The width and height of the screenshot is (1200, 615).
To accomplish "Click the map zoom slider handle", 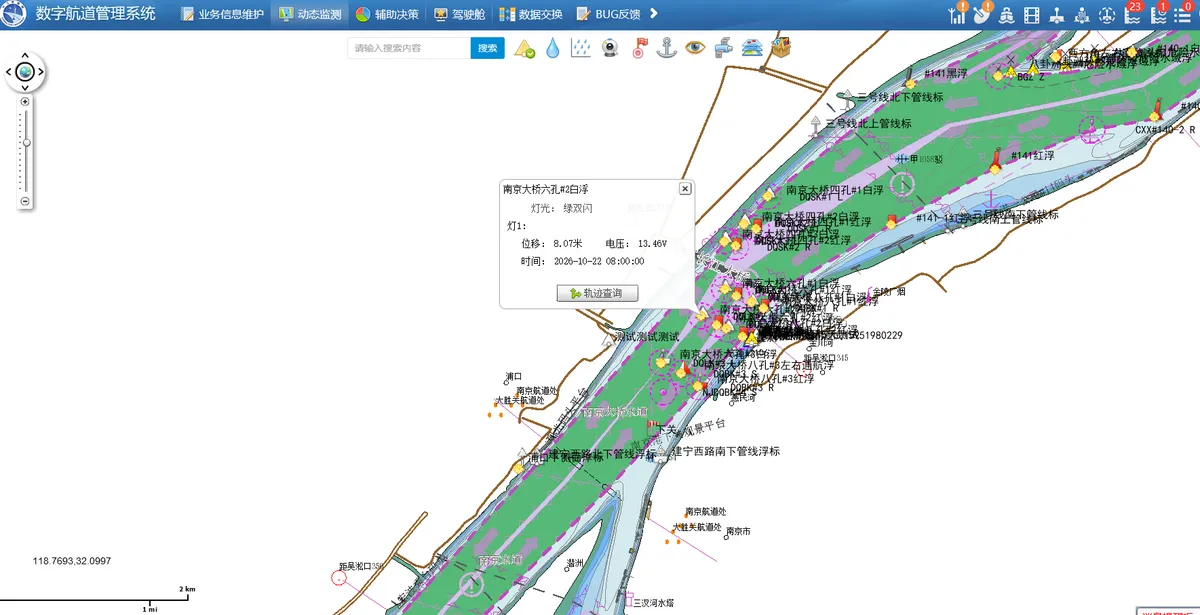I will pyautogui.click(x=26, y=142).
